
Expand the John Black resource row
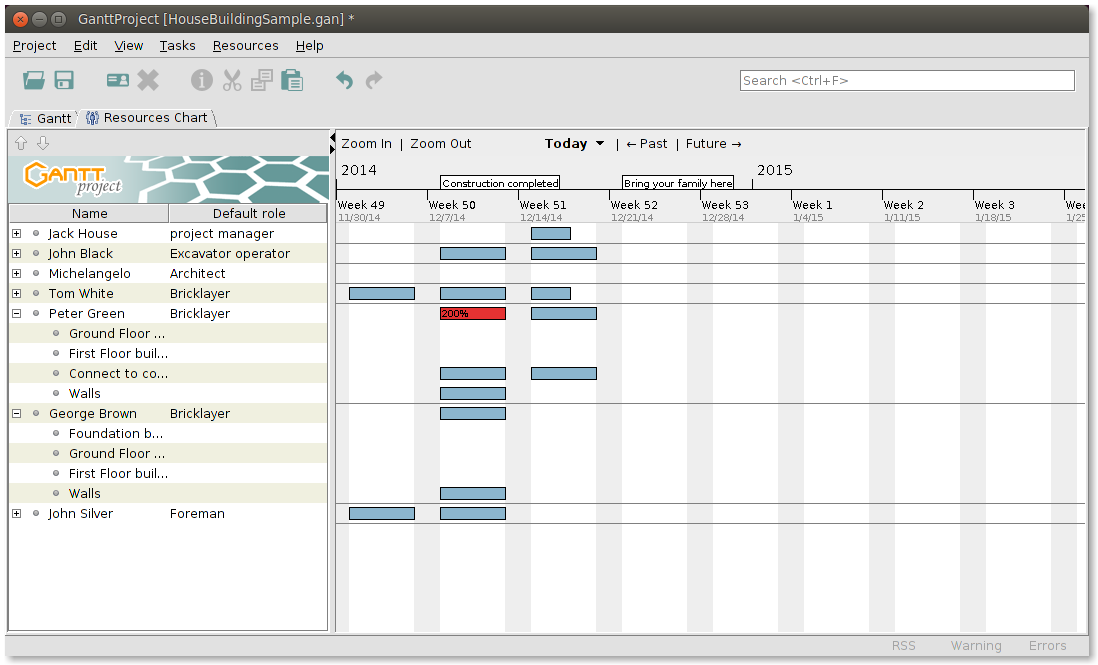(17, 253)
